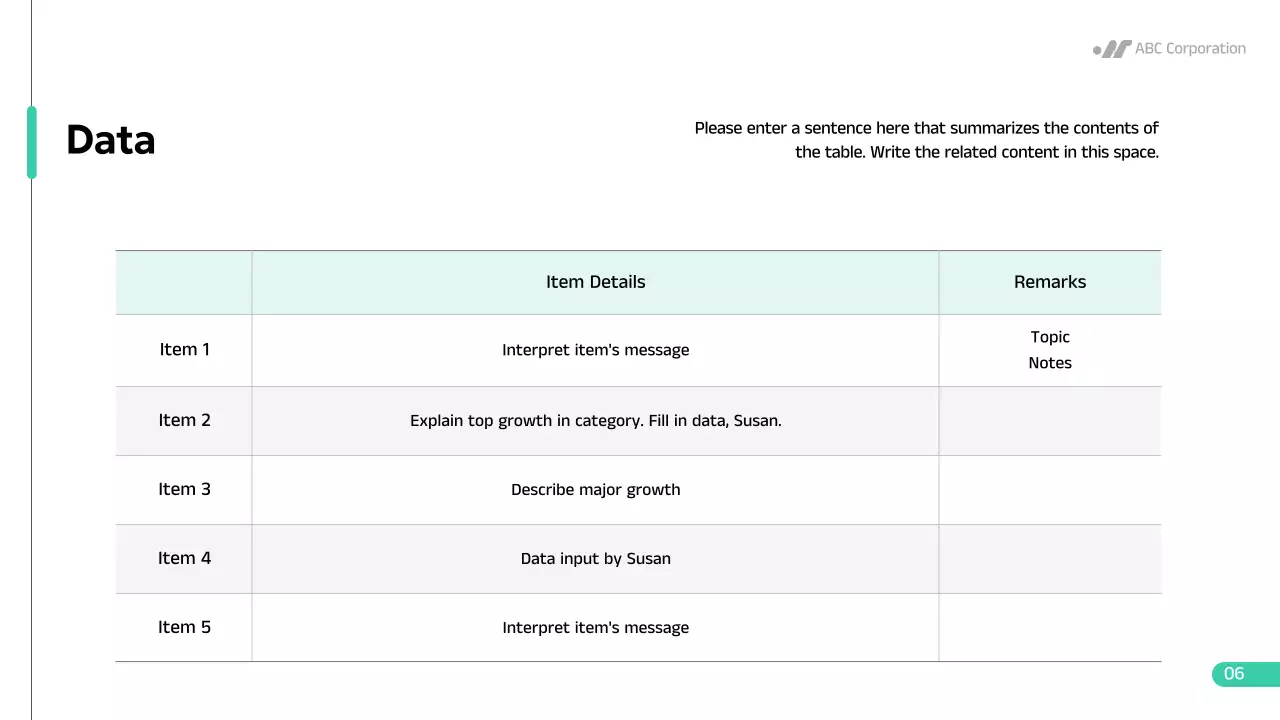Click the Item 4 row label
Image resolution: width=1280 pixels, height=720 pixels.
pos(184,558)
